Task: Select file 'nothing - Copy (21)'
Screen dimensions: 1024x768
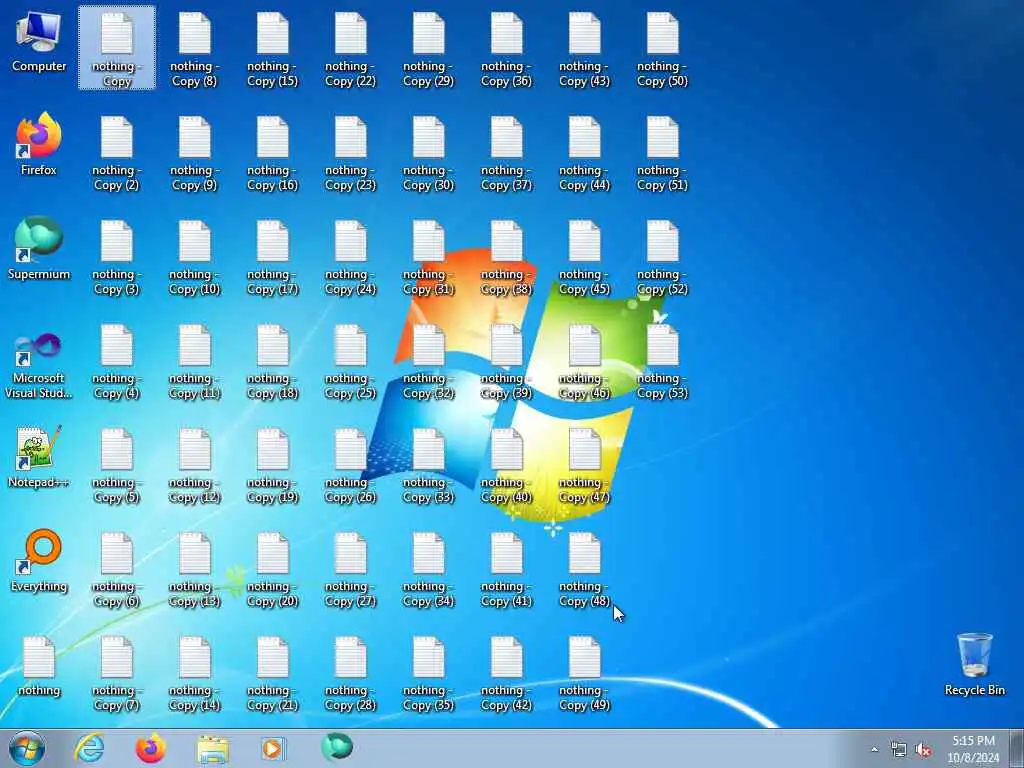Action: tap(272, 674)
